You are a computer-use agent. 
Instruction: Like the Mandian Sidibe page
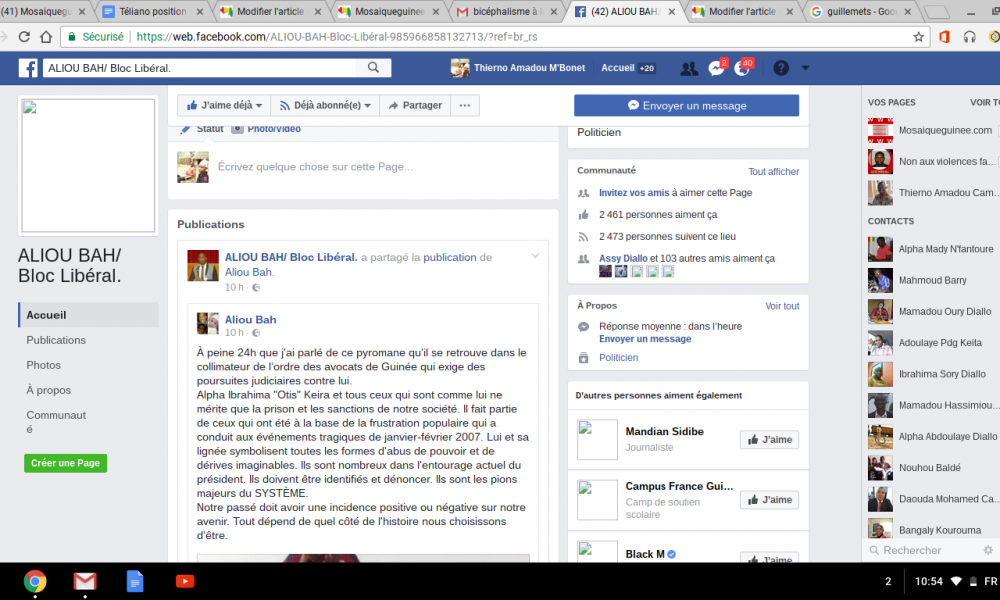click(770, 439)
